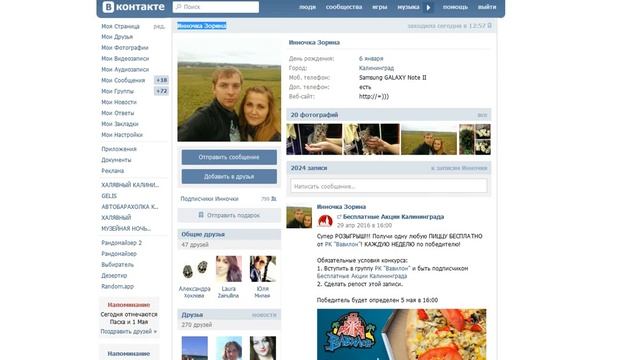The image size is (640, 360).
Task: Open the ХАЛЯВНЫЙ КАЛИНИ... group link
Action: (130, 185)
